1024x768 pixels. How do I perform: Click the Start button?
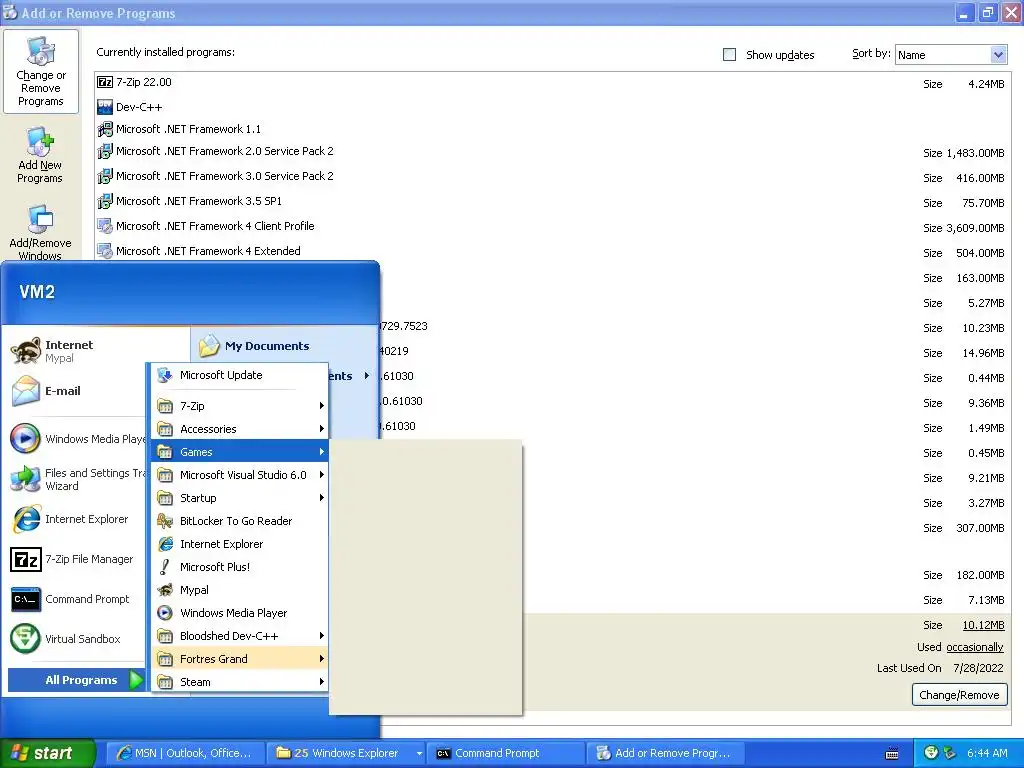(x=47, y=753)
